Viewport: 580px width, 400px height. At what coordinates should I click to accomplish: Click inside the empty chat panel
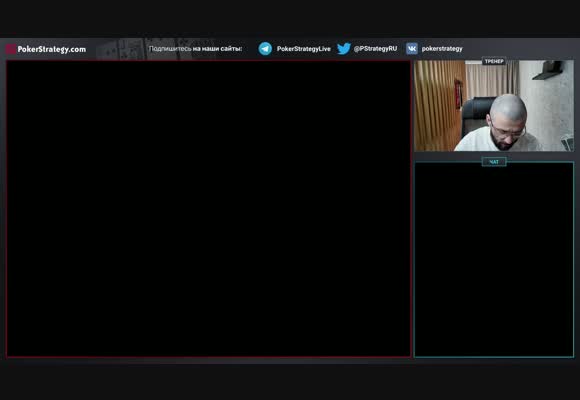tap(494, 261)
